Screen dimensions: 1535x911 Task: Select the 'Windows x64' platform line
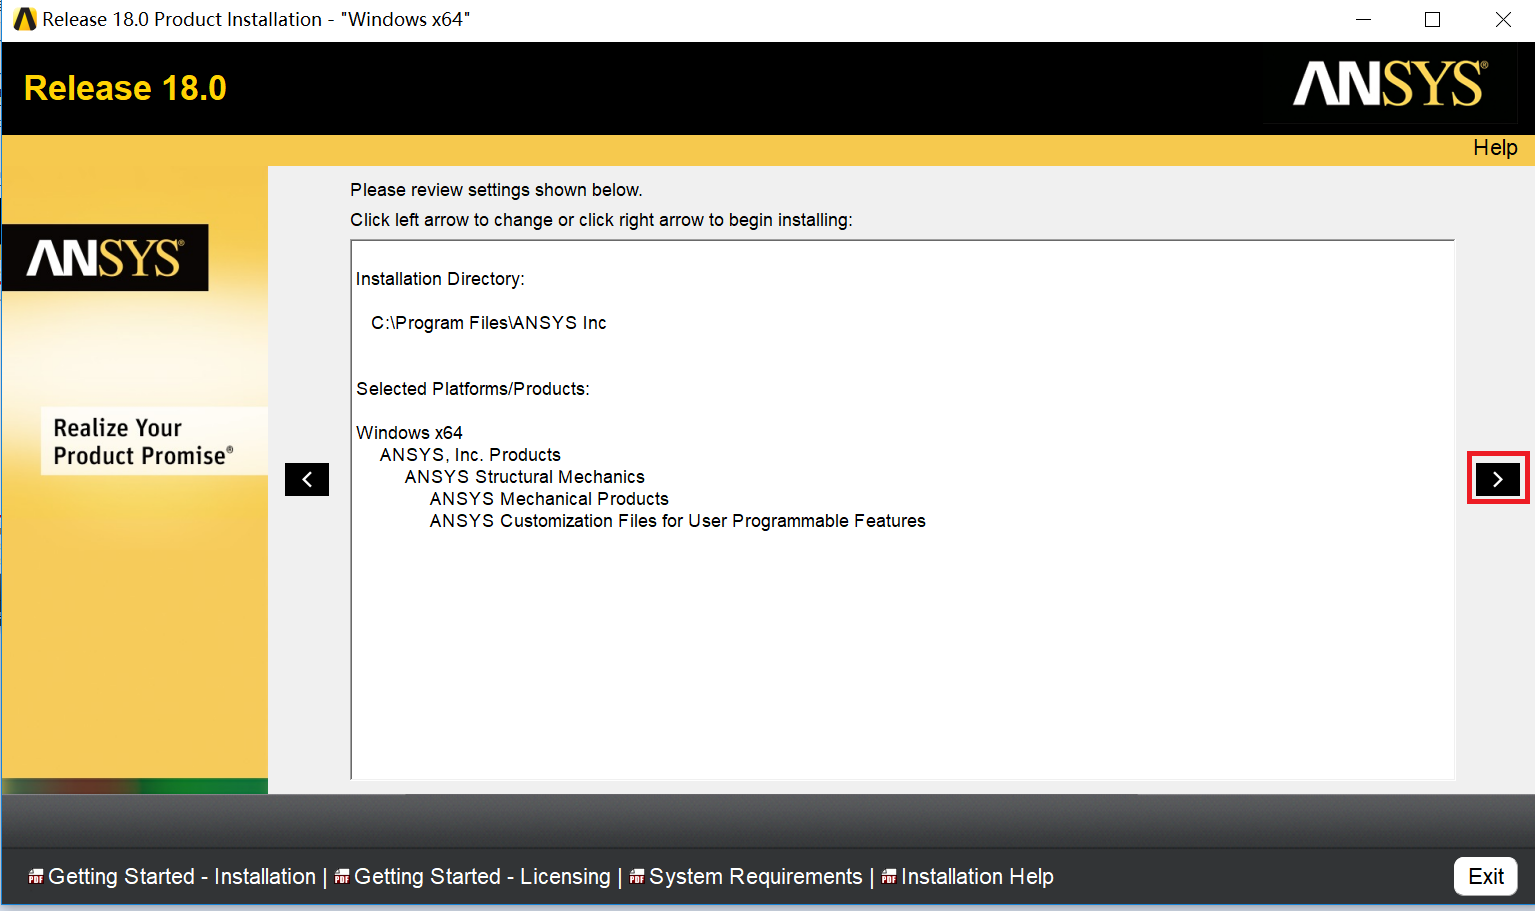[x=409, y=433]
